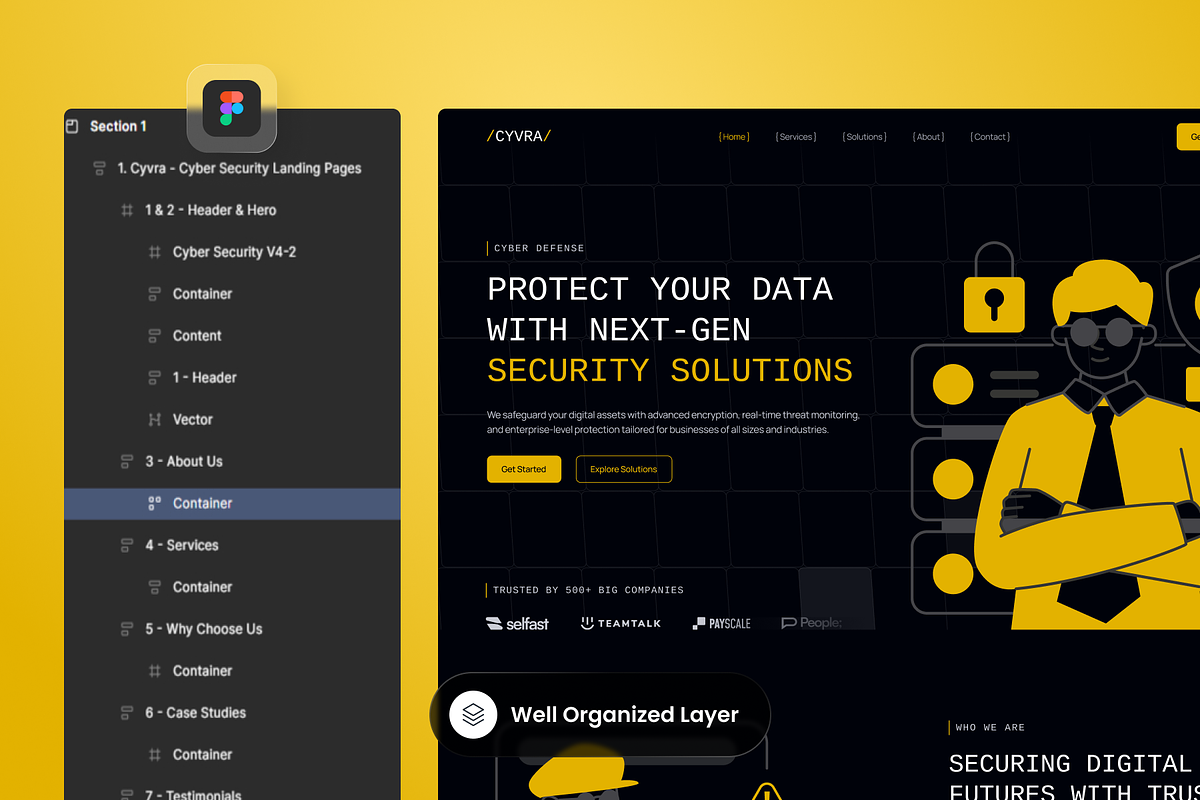Screen dimensions: 1200x800
Task: Select the 6 - Case Studies layer name
Action: click(196, 713)
